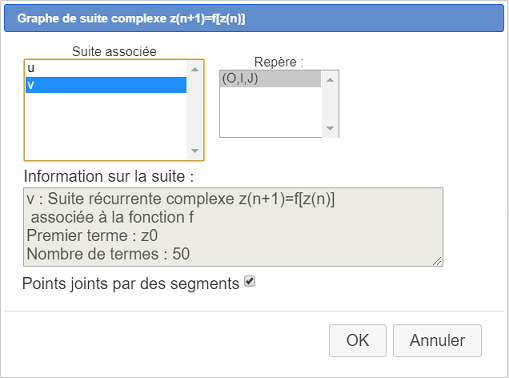509x378 pixels.
Task: Click the Repère heading label
Action: pyautogui.click(x=279, y=62)
